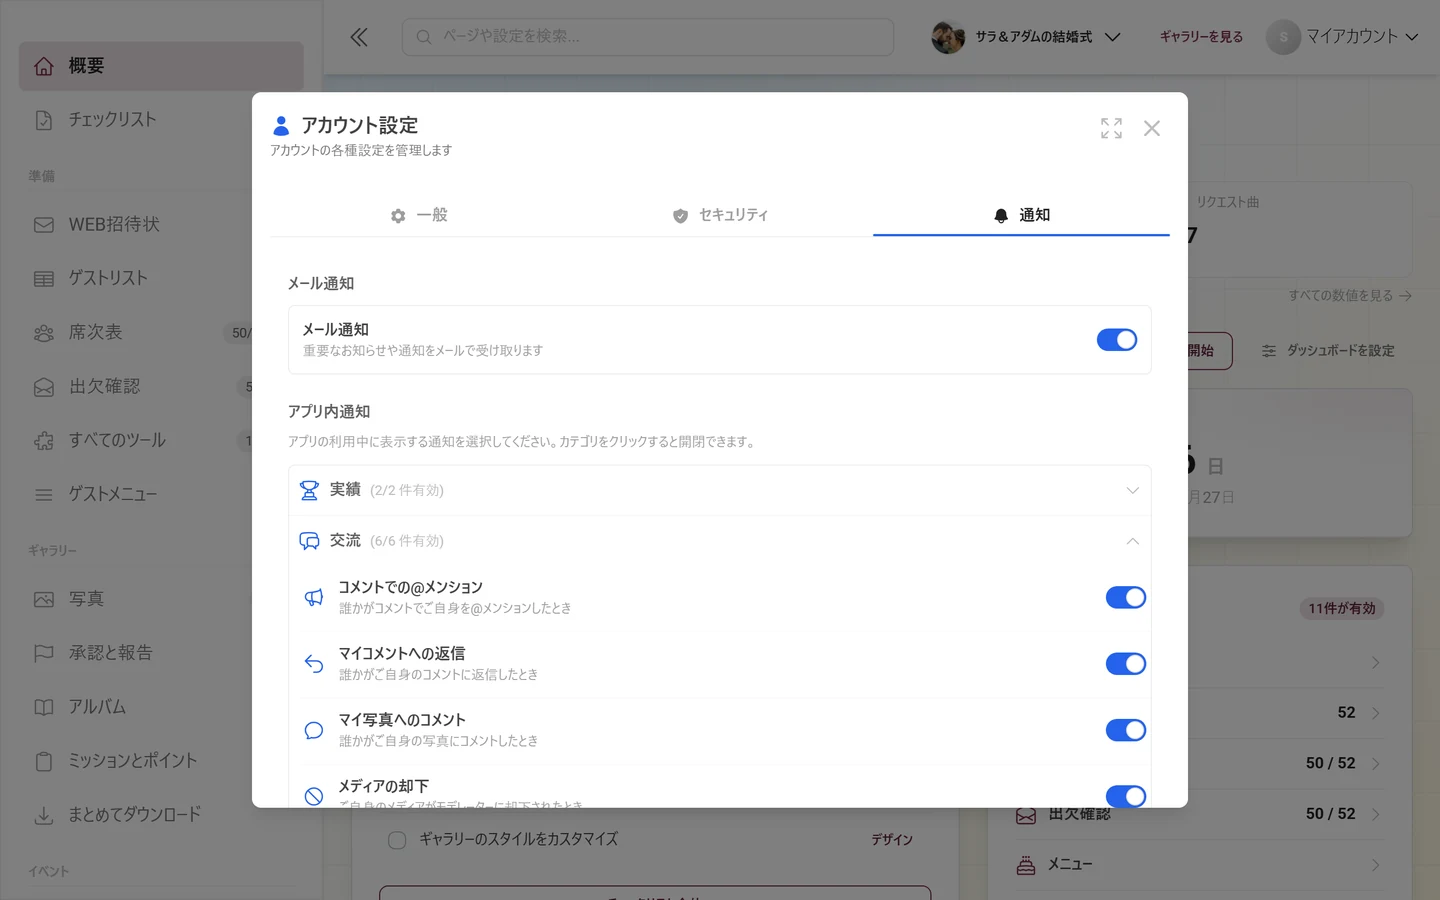The image size is (1440, 900).
Task: Click the 11件が有効 badge in the dashboard
Action: click(x=1342, y=608)
